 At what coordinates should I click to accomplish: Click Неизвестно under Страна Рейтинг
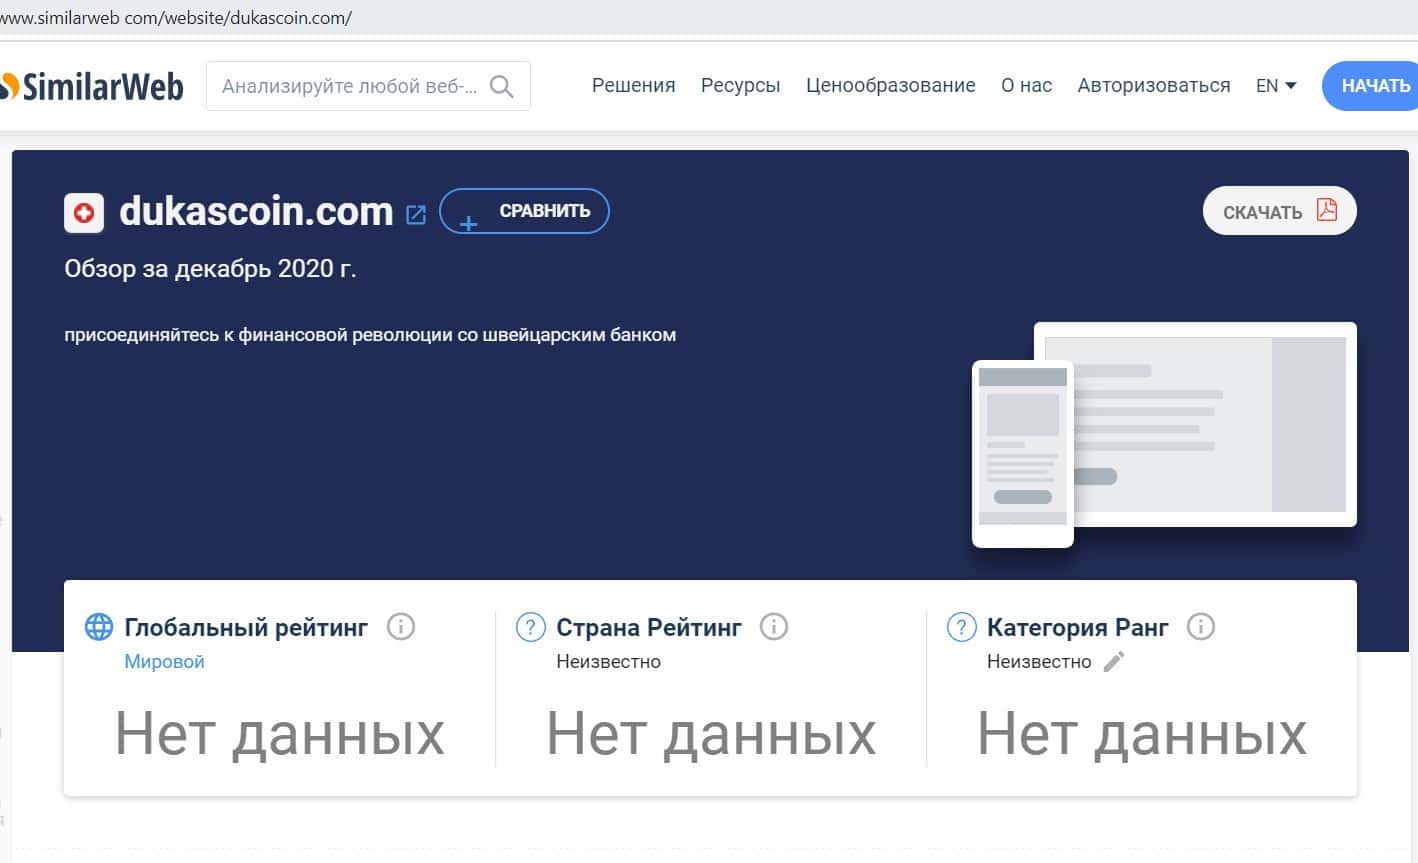click(608, 661)
